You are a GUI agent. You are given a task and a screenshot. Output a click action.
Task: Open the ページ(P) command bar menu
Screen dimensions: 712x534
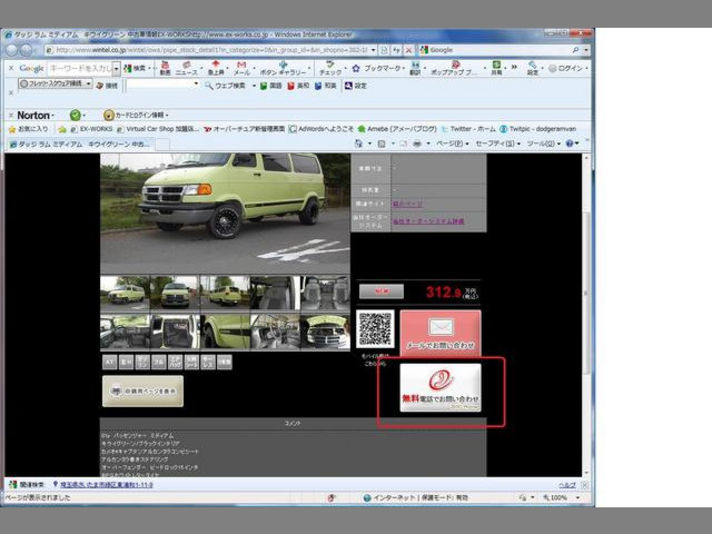452,143
